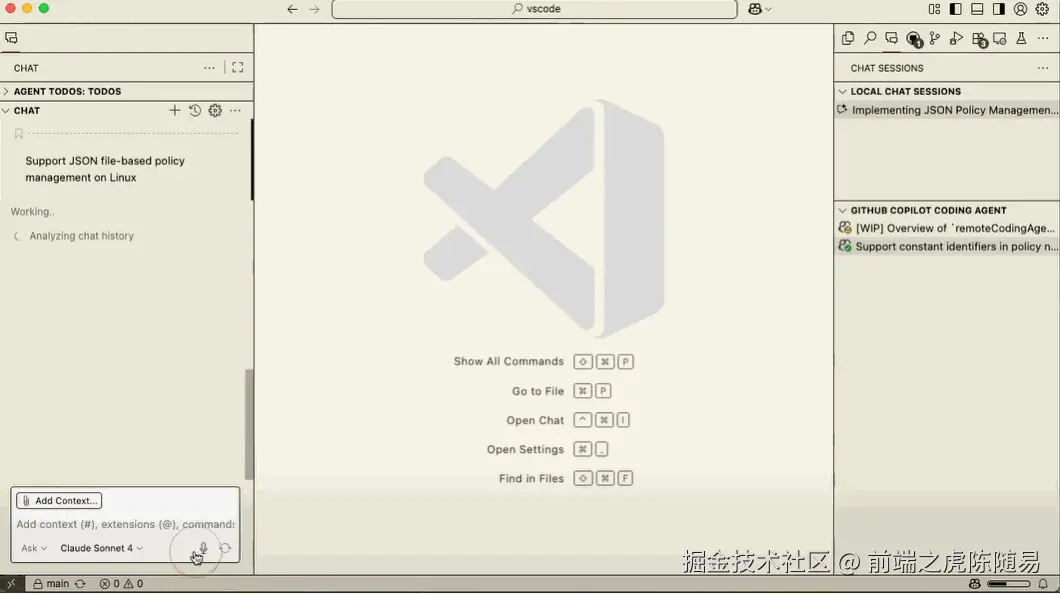Screen dimensions: 1060x594
Task: Click the bookmark checkpoint icon in chat
Action: [x=19, y=134]
